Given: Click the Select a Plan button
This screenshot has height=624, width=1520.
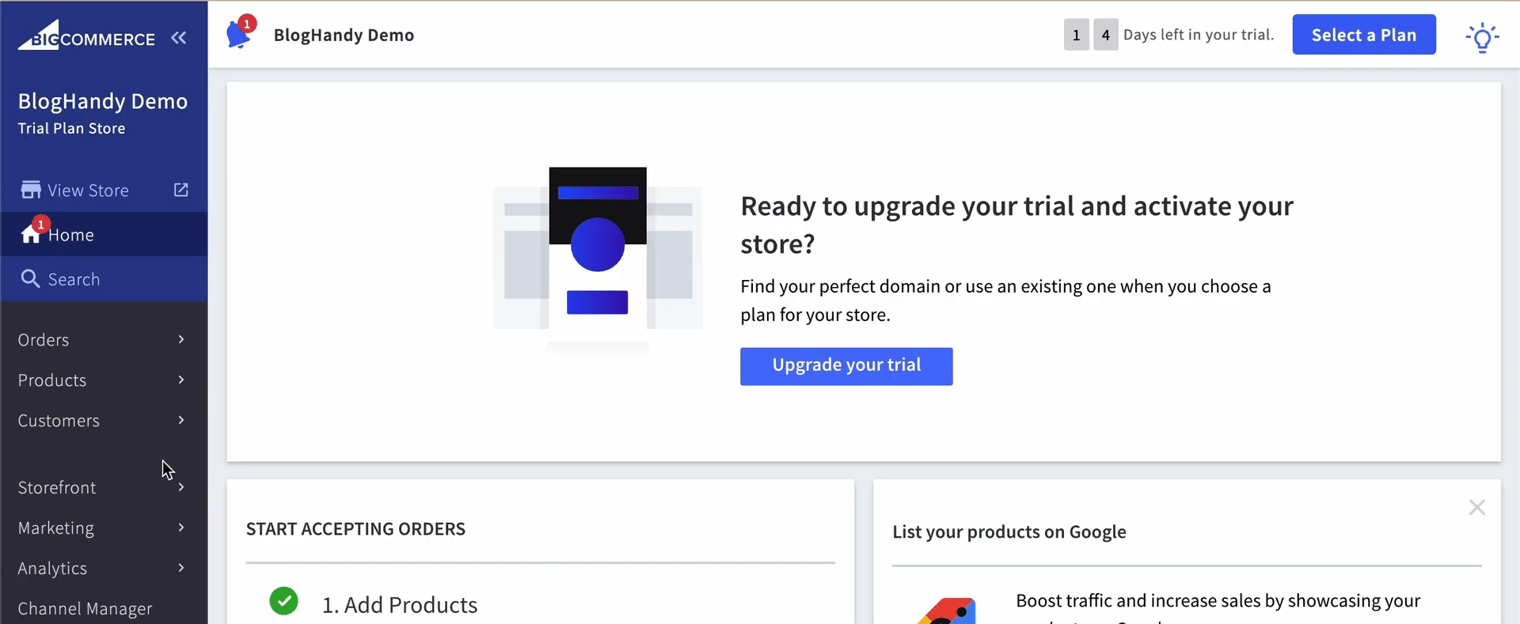Looking at the screenshot, I should coord(1364,35).
